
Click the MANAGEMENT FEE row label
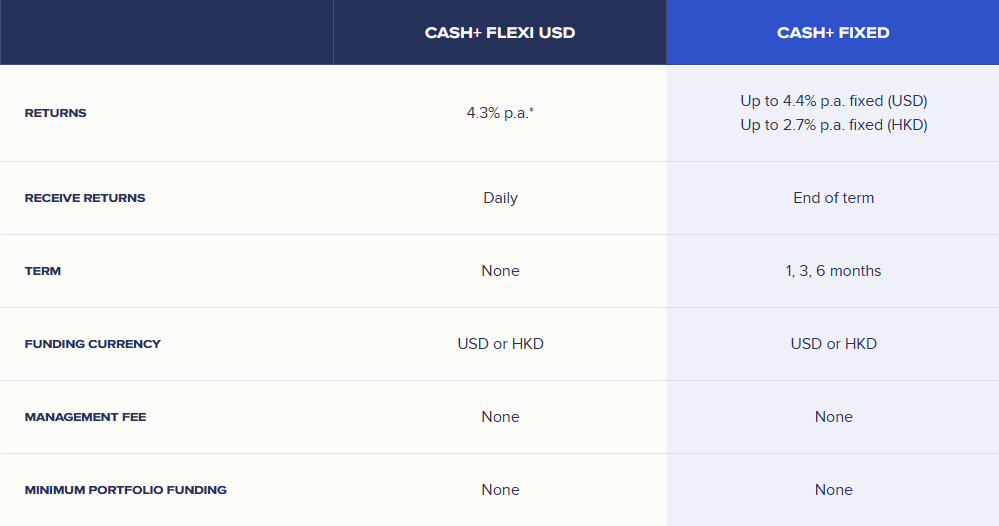(x=85, y=417)
